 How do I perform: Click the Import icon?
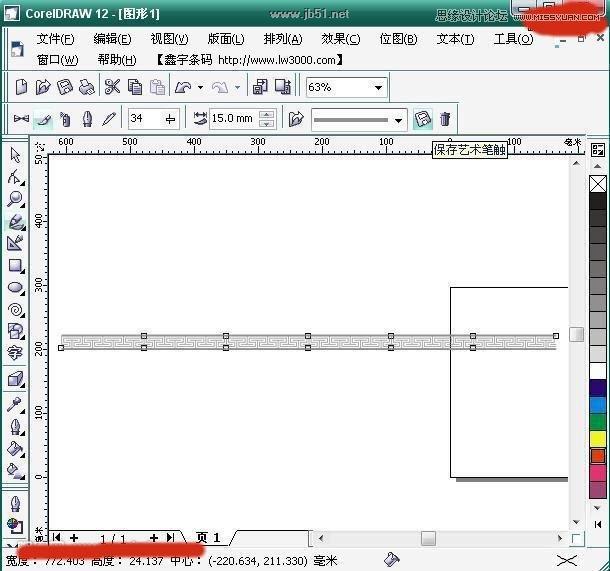260,86
